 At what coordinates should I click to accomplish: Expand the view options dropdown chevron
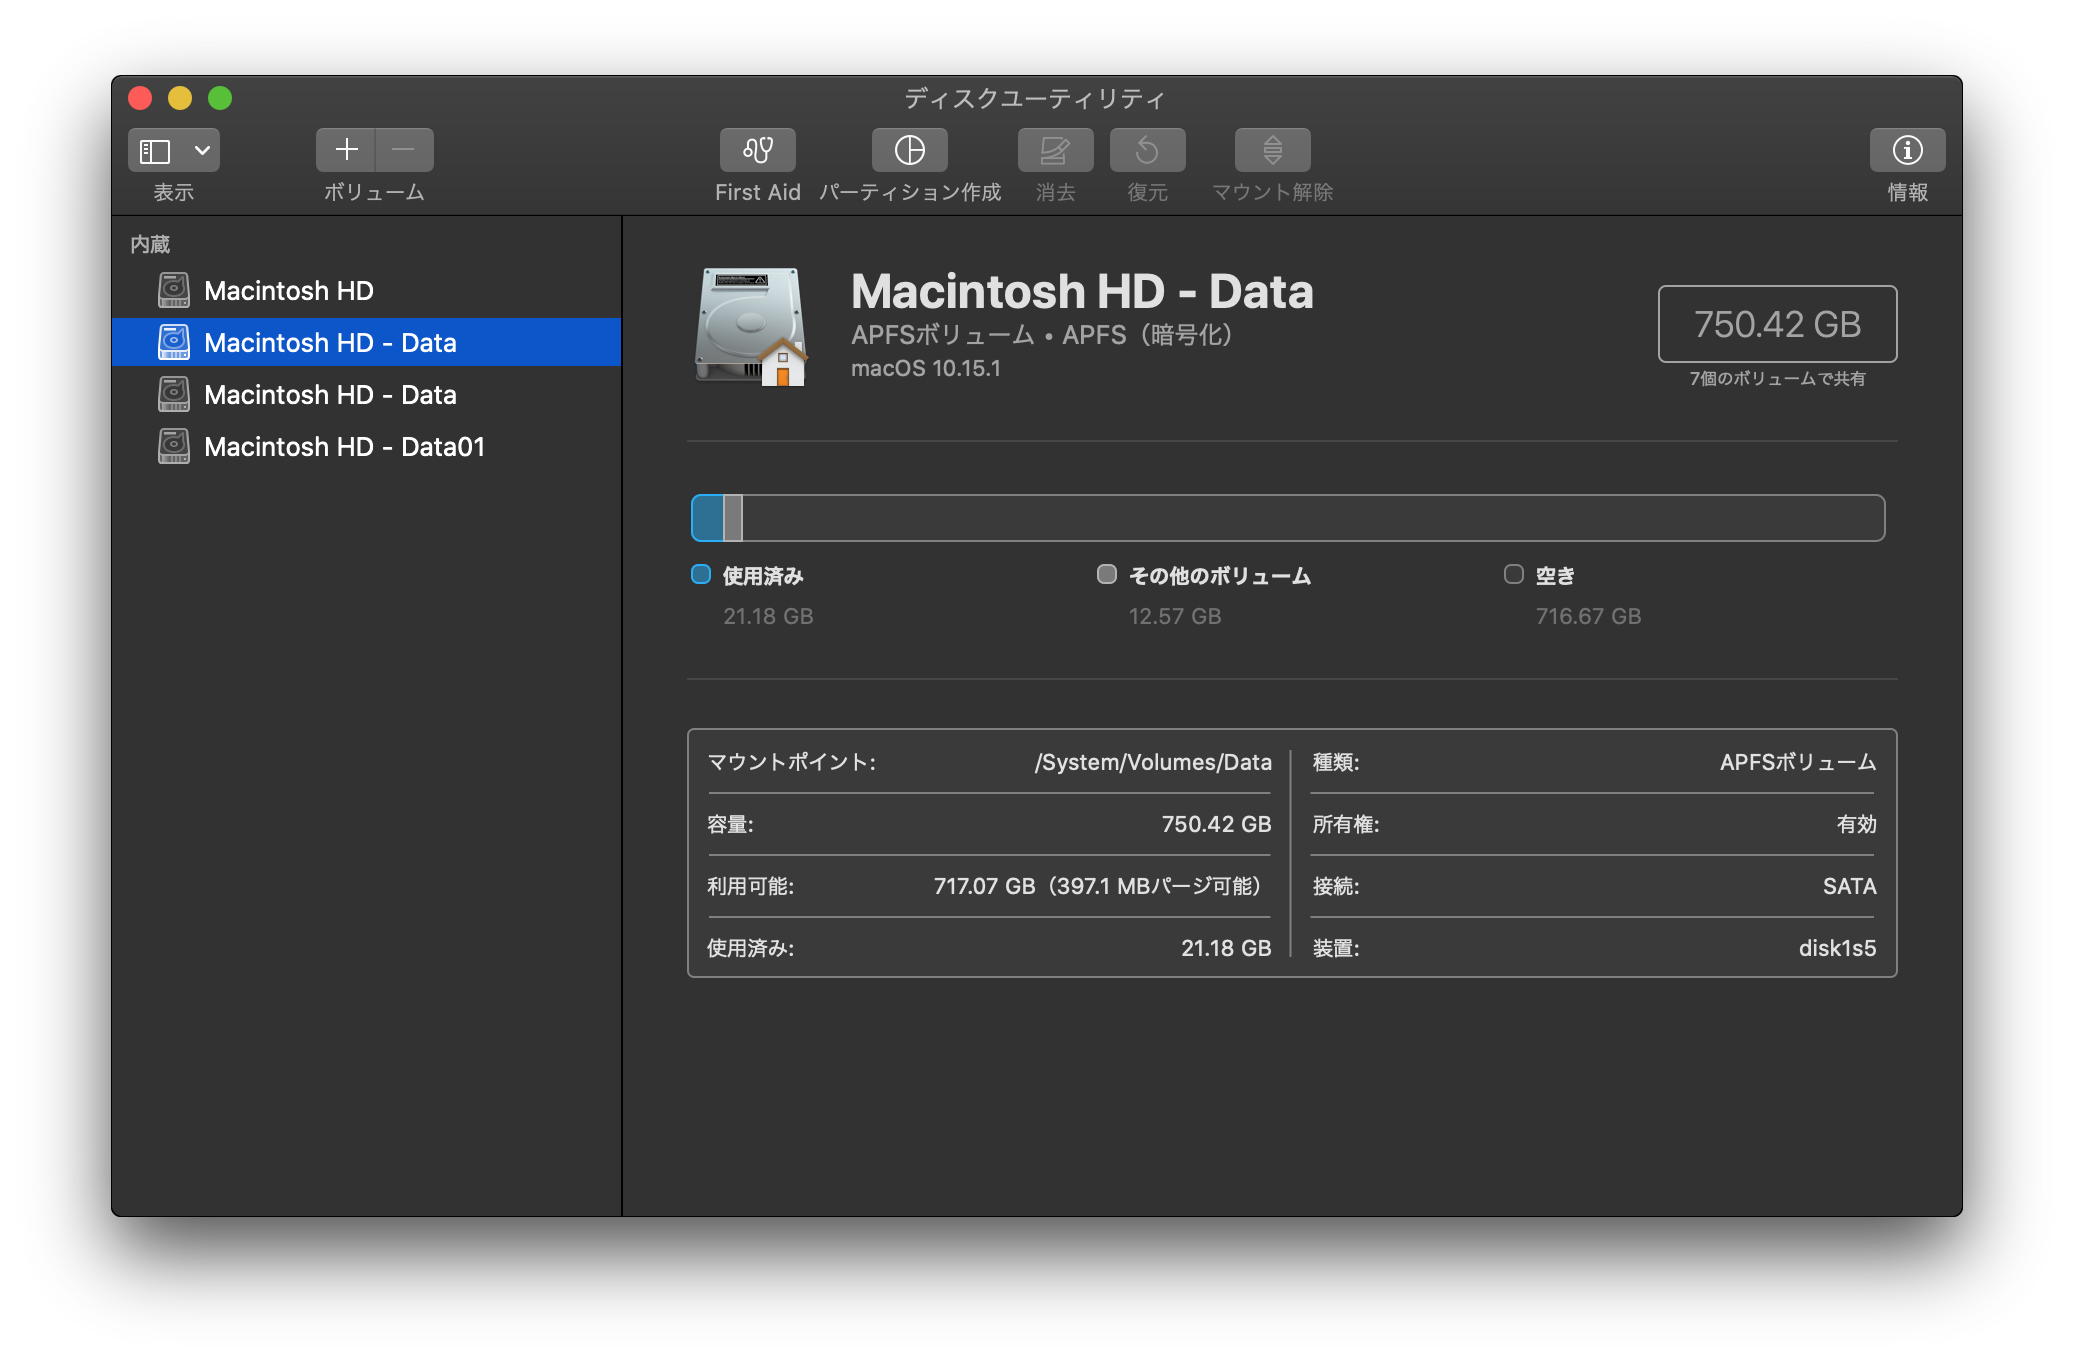tap(202, 150)
